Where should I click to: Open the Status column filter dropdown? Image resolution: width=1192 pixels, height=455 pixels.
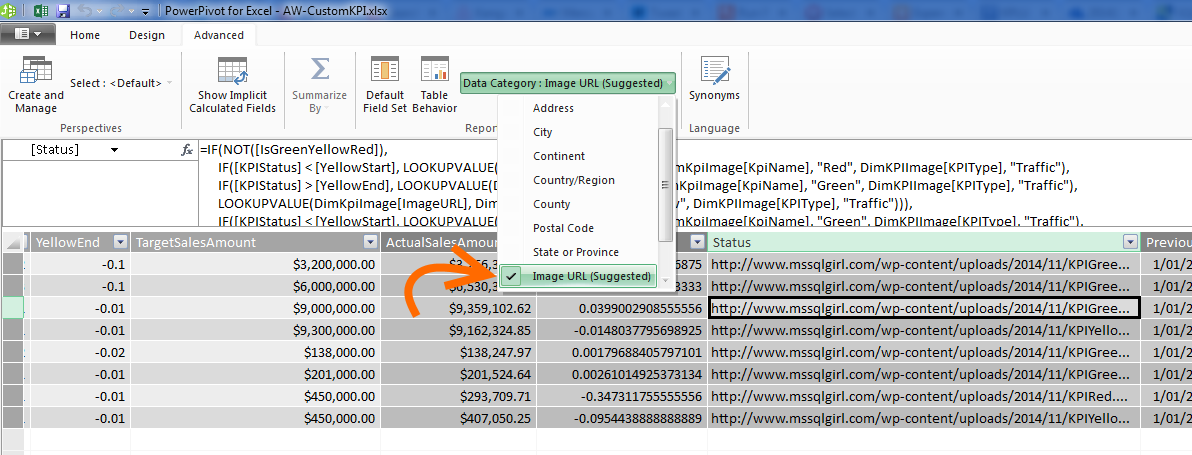coord(1128,242)
